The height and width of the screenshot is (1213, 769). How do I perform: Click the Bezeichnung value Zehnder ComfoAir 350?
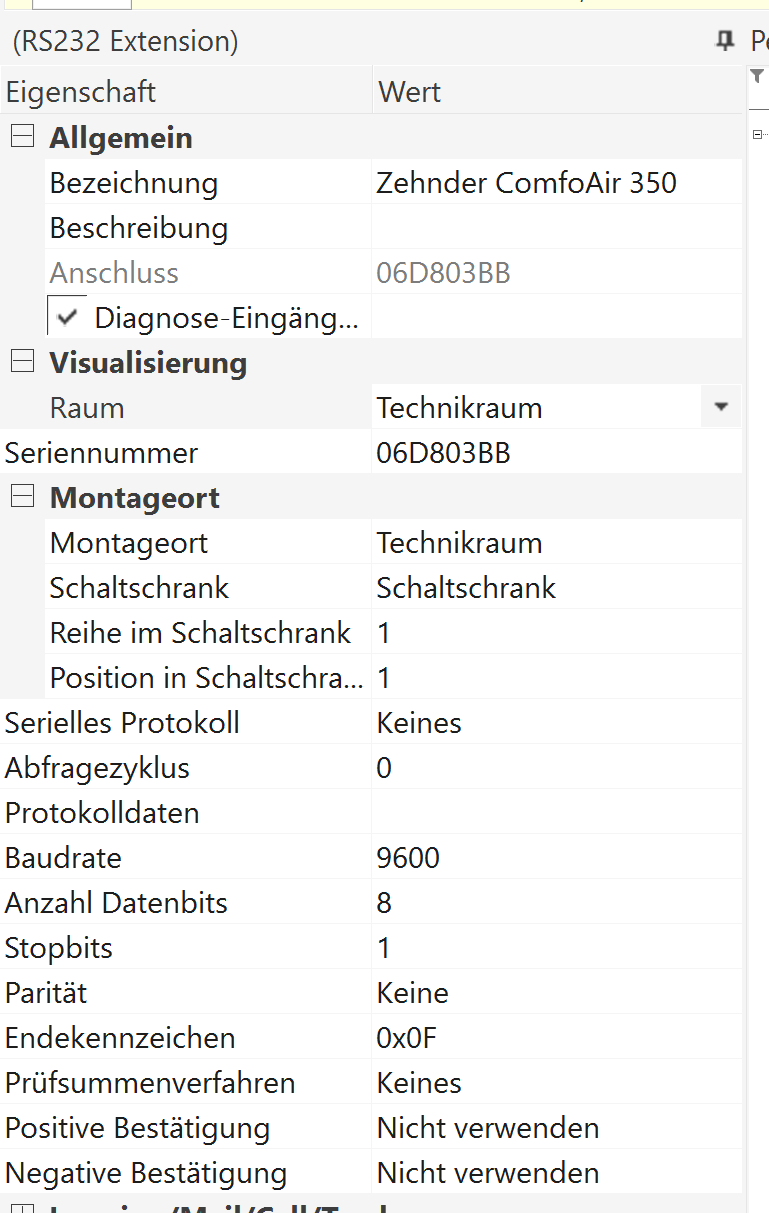pyautogui.click(x=526, y=183)
